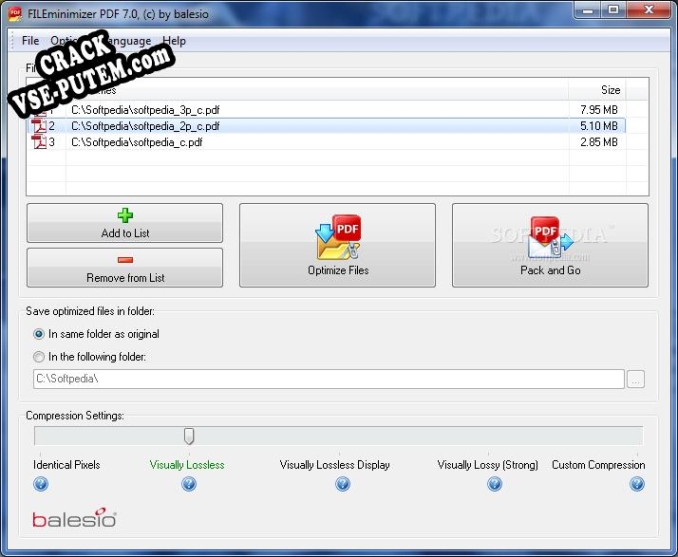Image resolution: width=678 pixels, height=557 pixels.
Task: Click the output folder path input field
Action: pyautogui.click(x=329, y=379)
